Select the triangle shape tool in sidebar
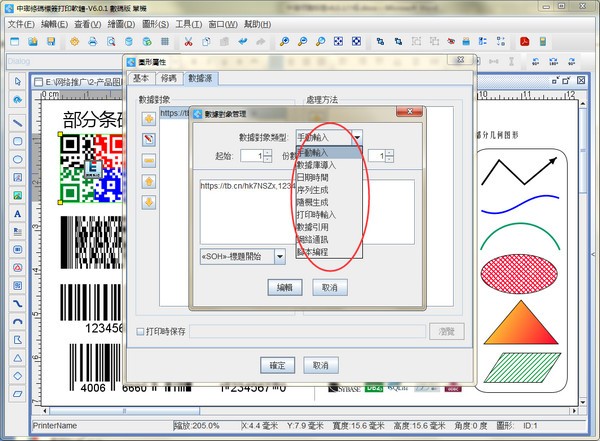Image resolution: width=600 pixels, height=441 pixels. point(18,357)
